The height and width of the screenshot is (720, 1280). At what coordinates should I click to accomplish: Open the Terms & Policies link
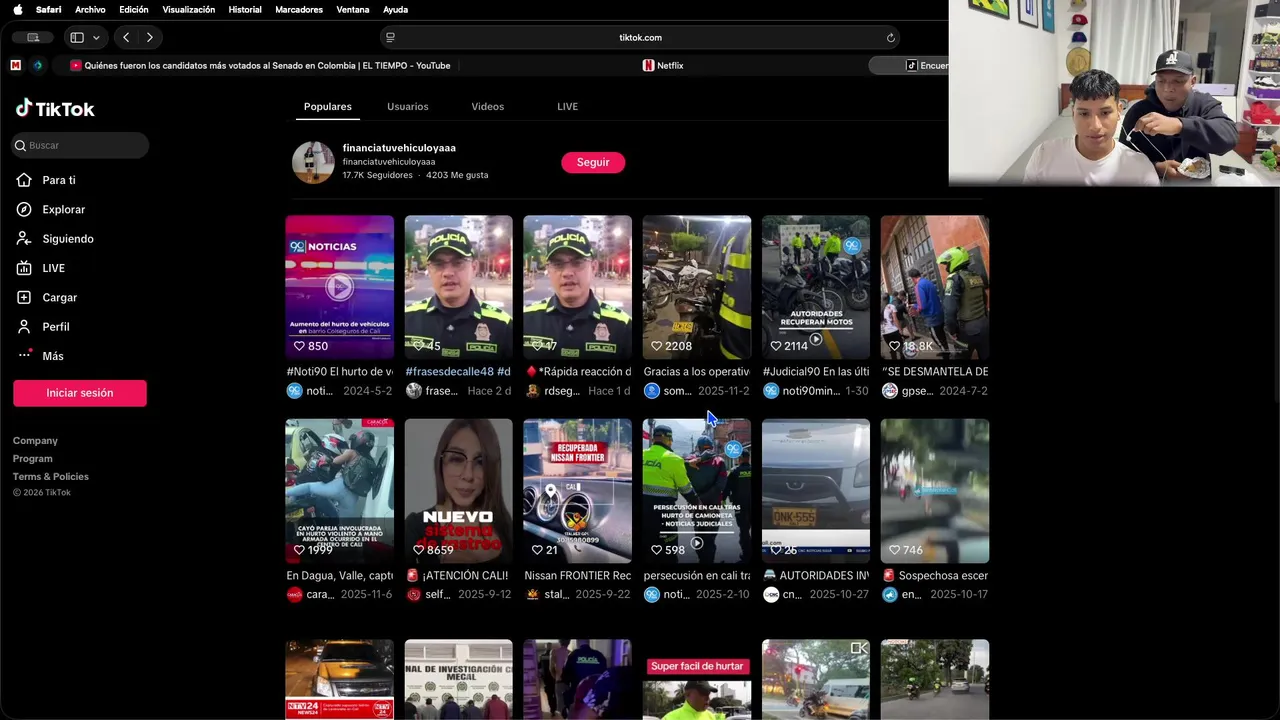(51, 476)
